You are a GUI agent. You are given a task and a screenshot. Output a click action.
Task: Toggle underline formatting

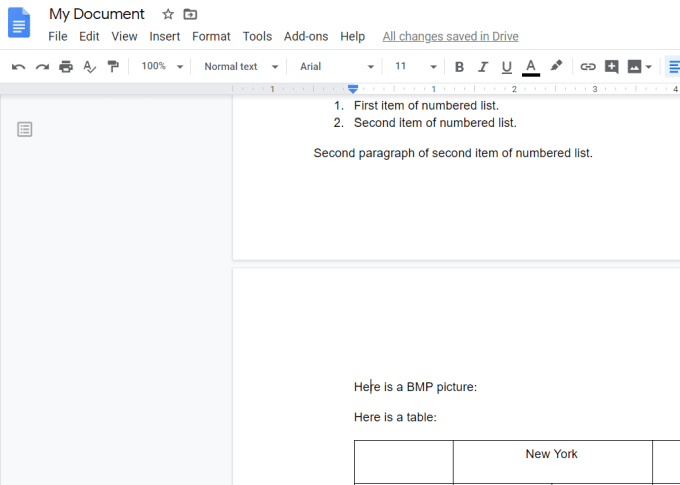tap(507, 67)
